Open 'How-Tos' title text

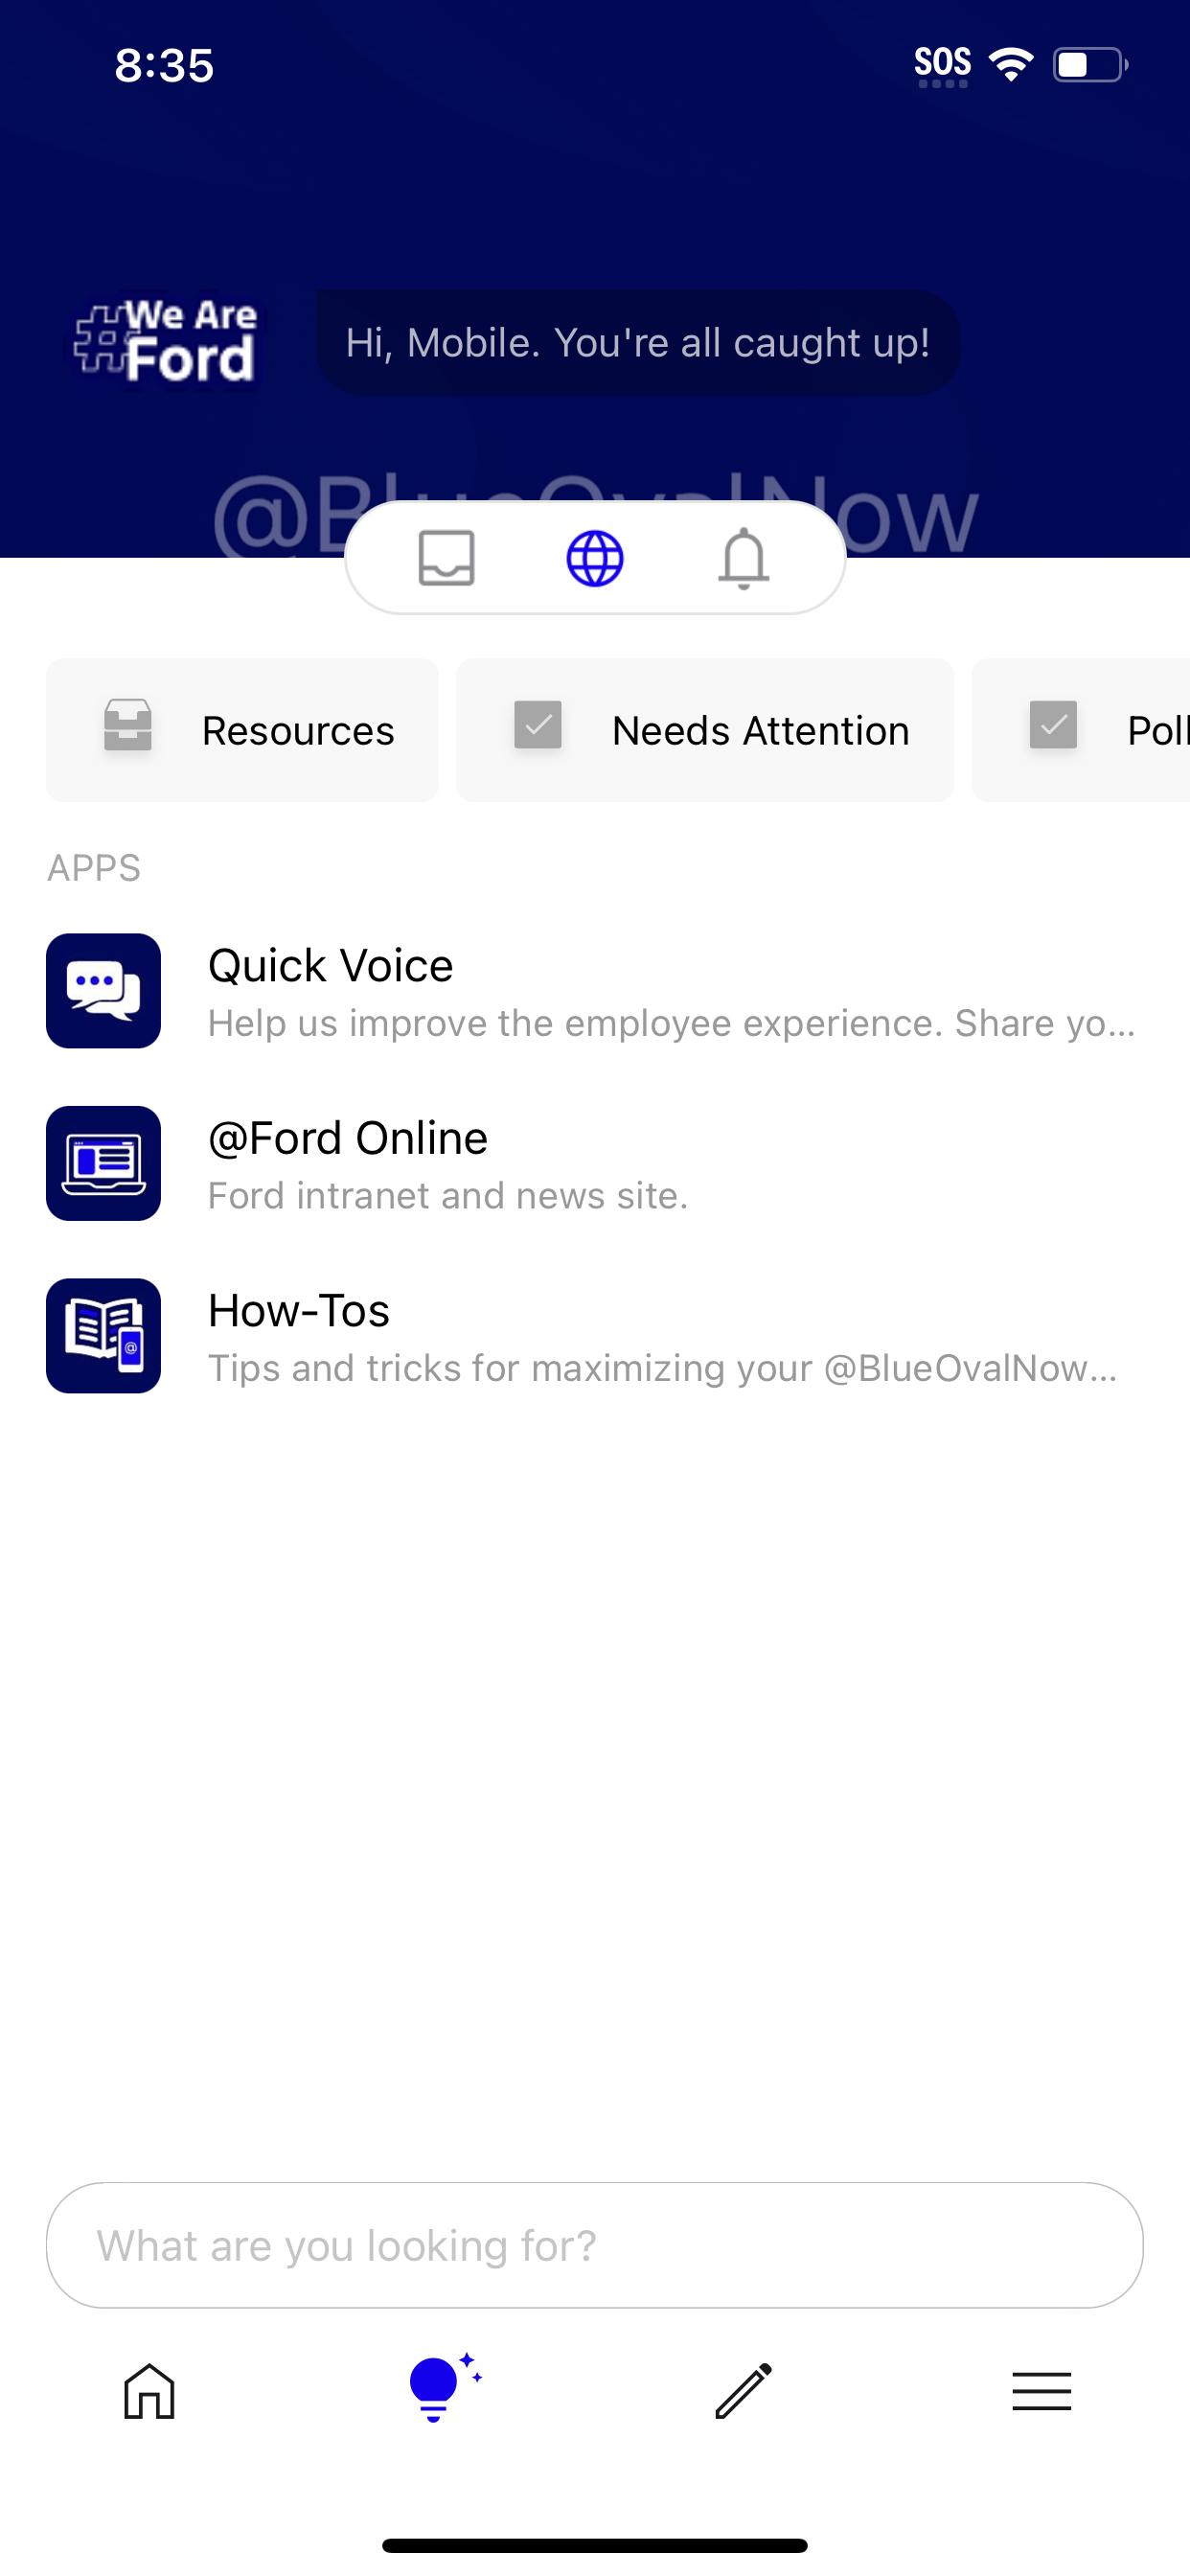(298, 1311)
